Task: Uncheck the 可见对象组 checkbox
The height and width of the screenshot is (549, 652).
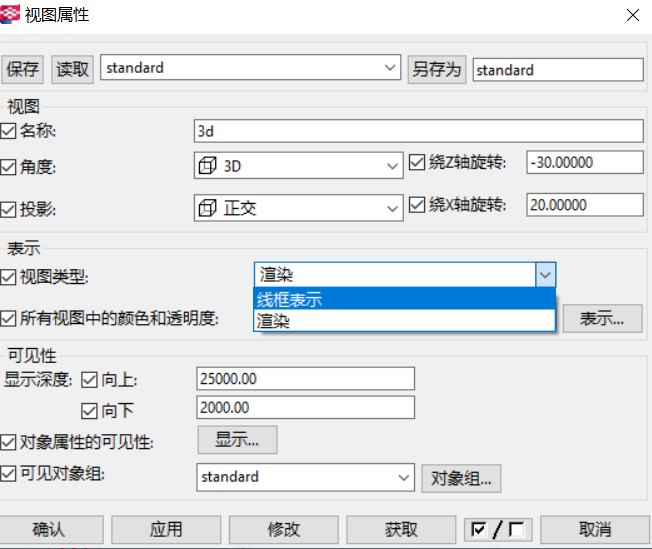Action: (9, 474)
